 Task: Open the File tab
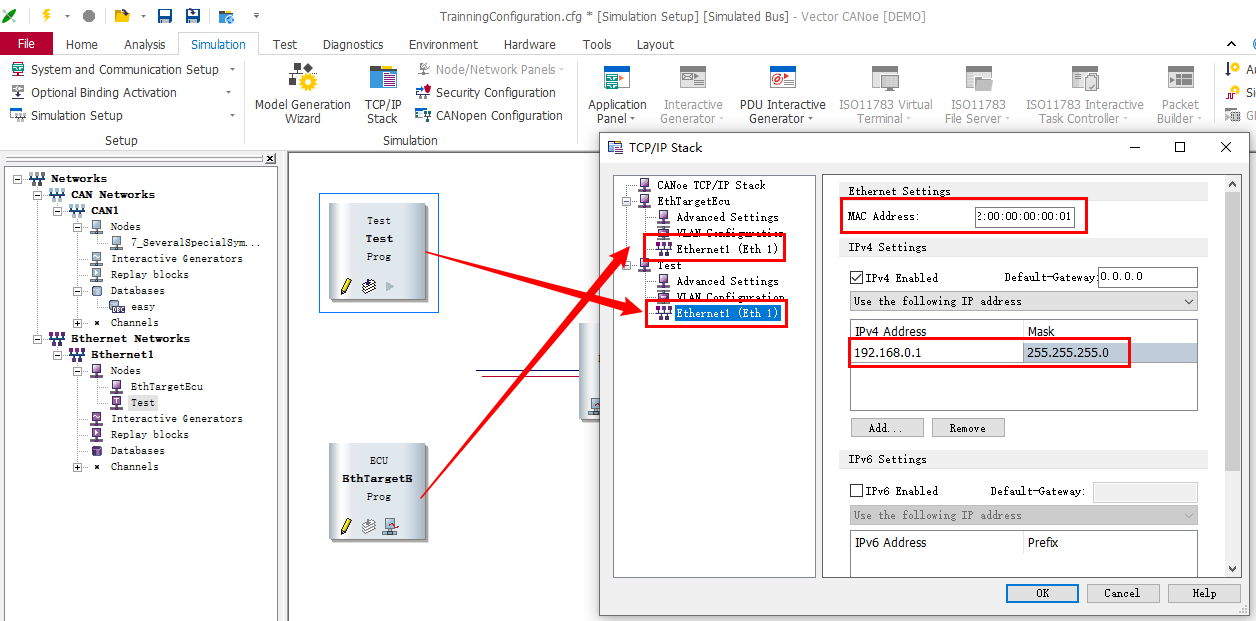tap(26, 44)
